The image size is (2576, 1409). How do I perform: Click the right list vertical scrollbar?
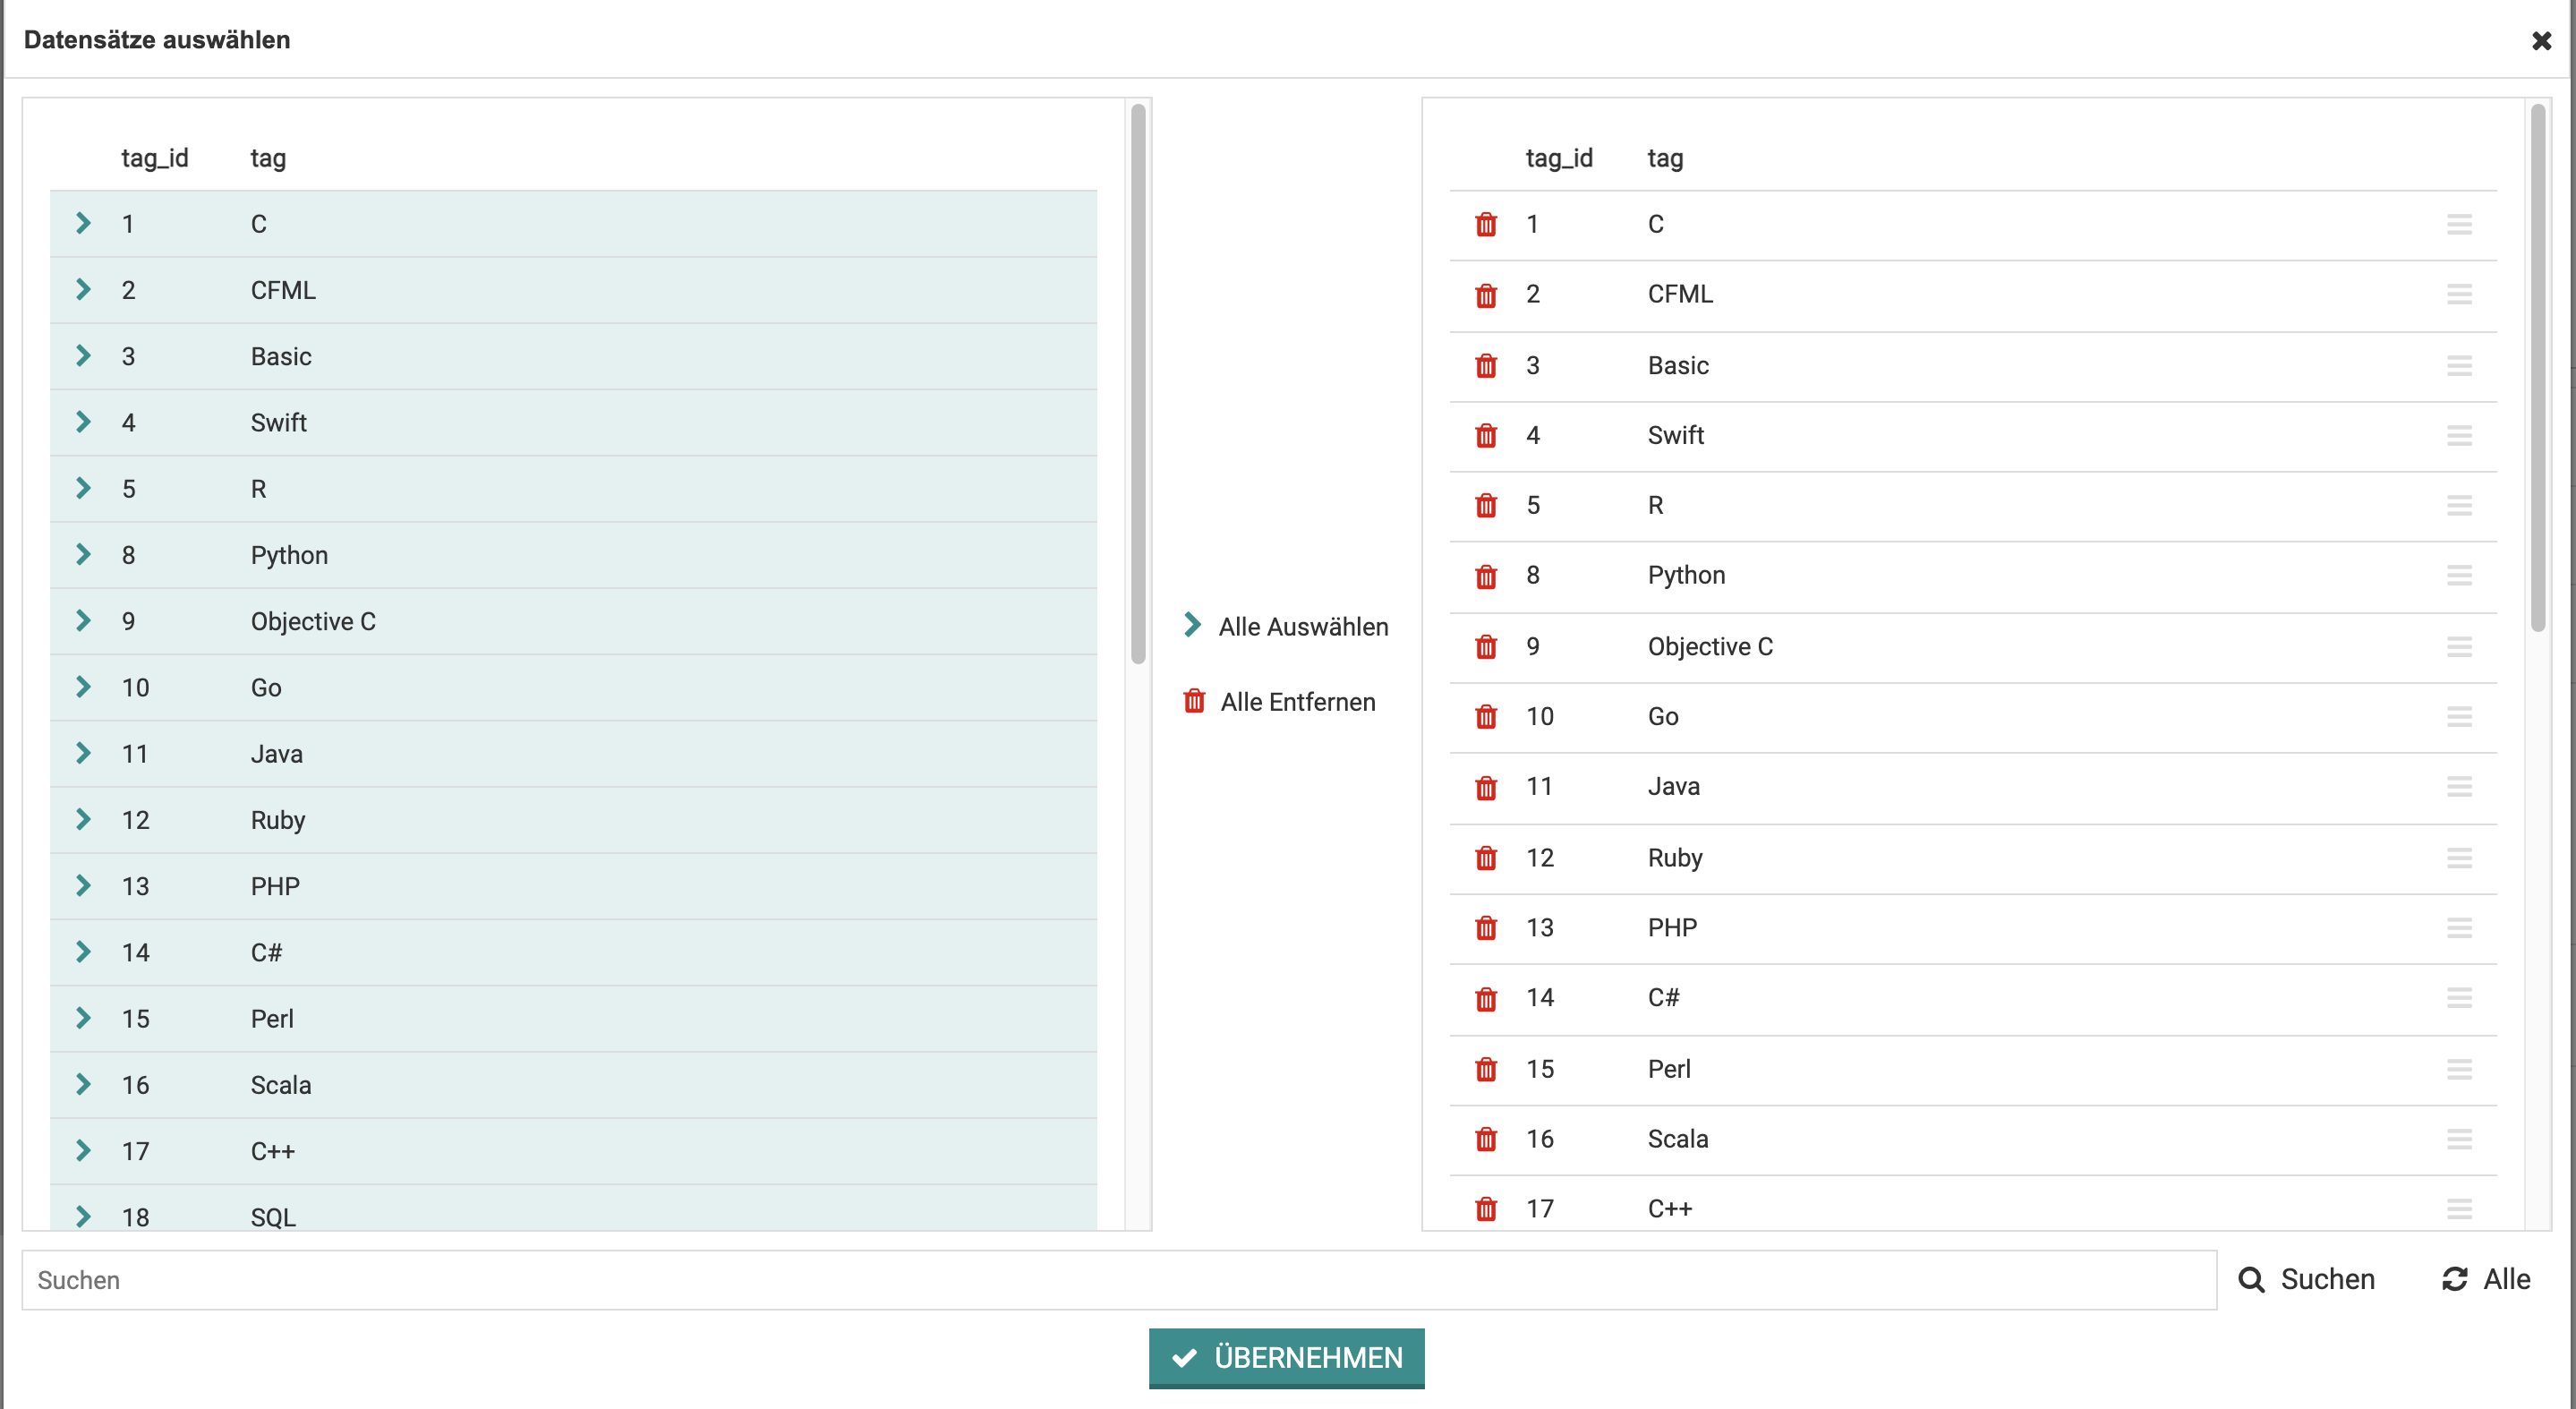[x=2538, y=368]
